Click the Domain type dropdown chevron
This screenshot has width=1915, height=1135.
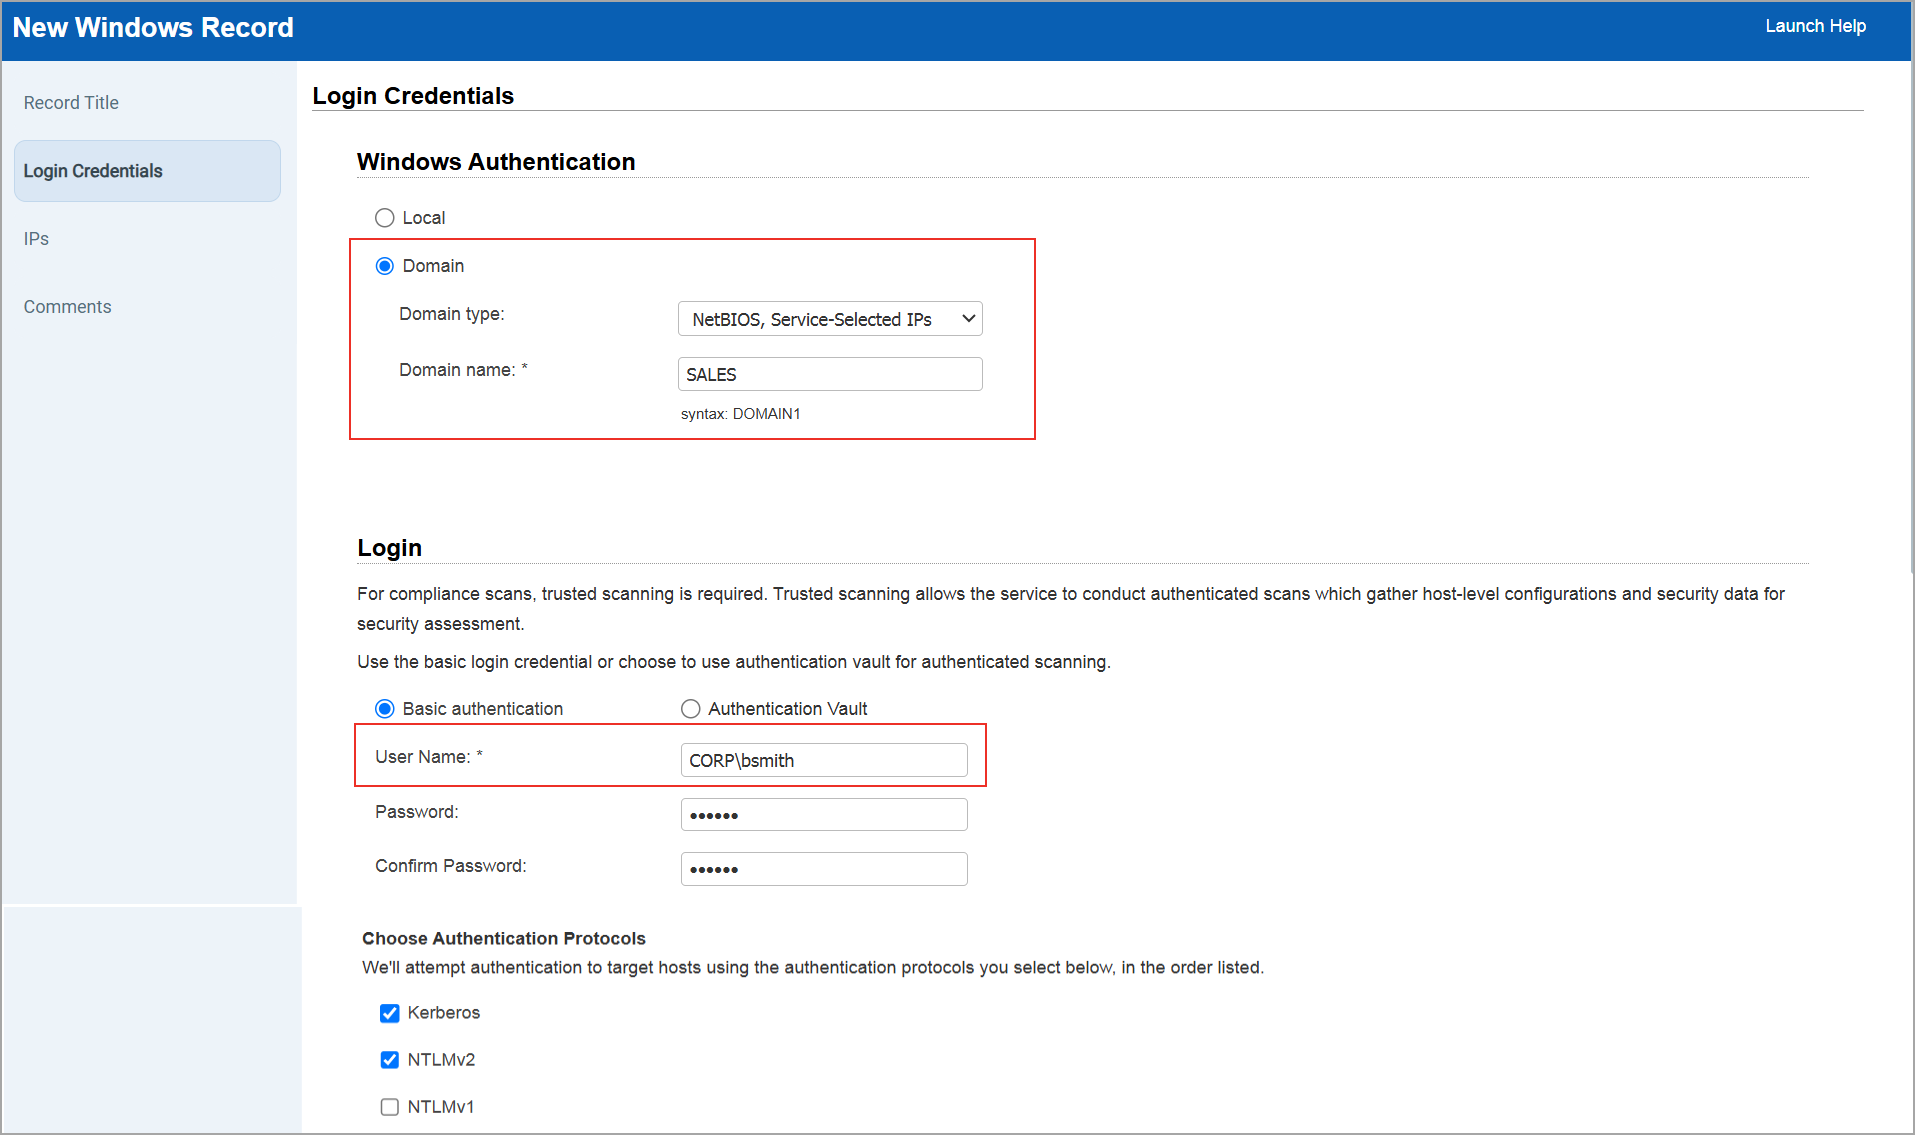pos(967,318)
